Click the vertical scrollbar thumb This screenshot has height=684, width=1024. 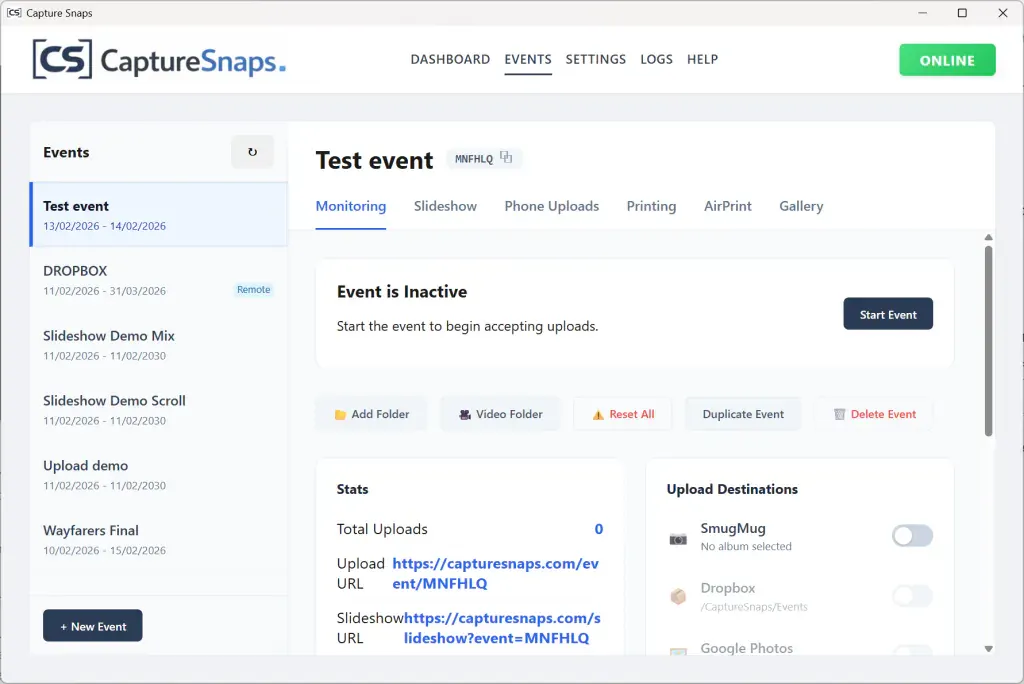tap(988, 341)
